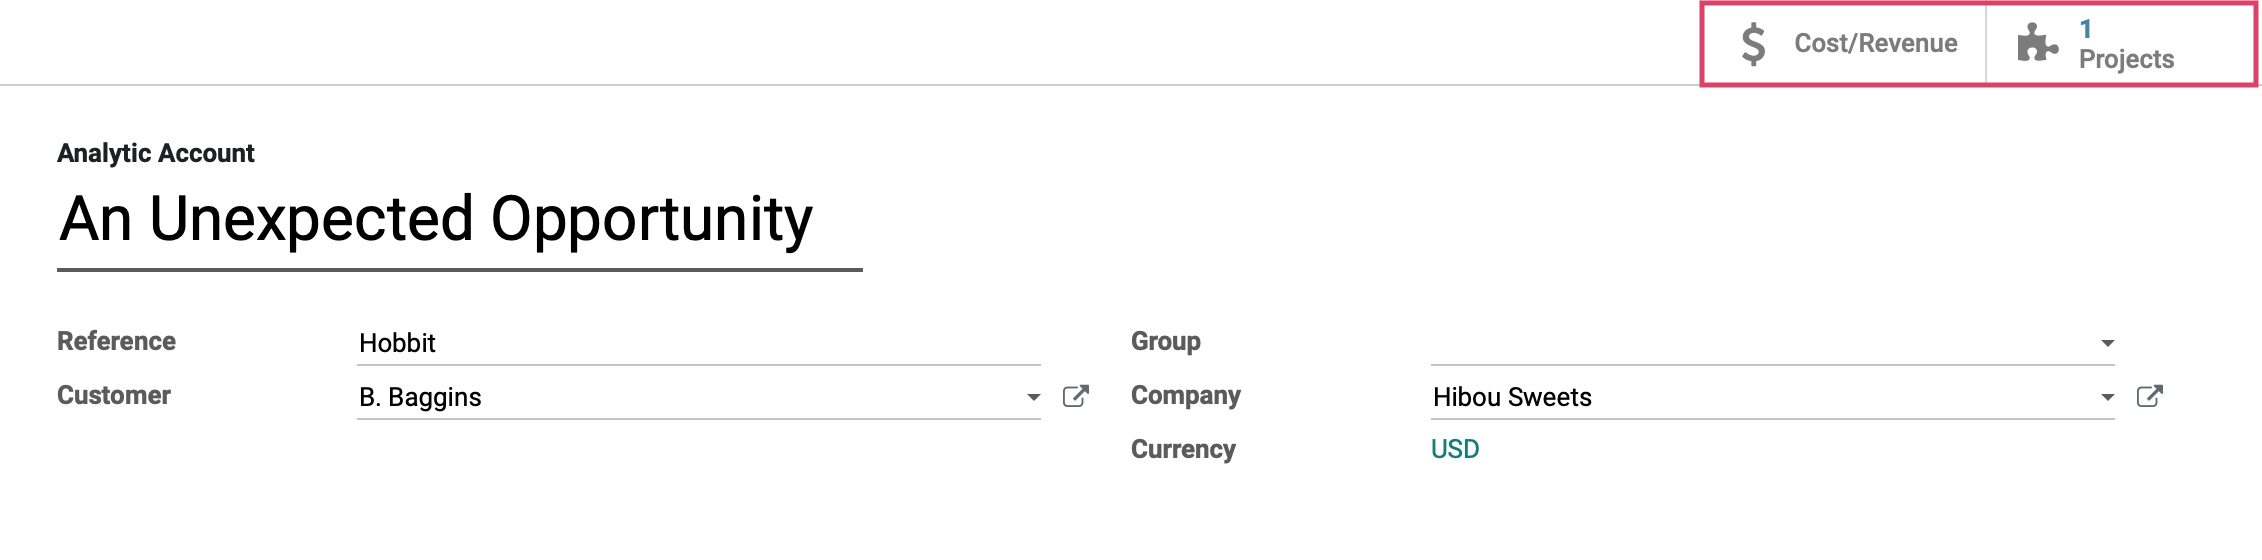Expand the Company dropdown arrow

(x=2107, y=397)
